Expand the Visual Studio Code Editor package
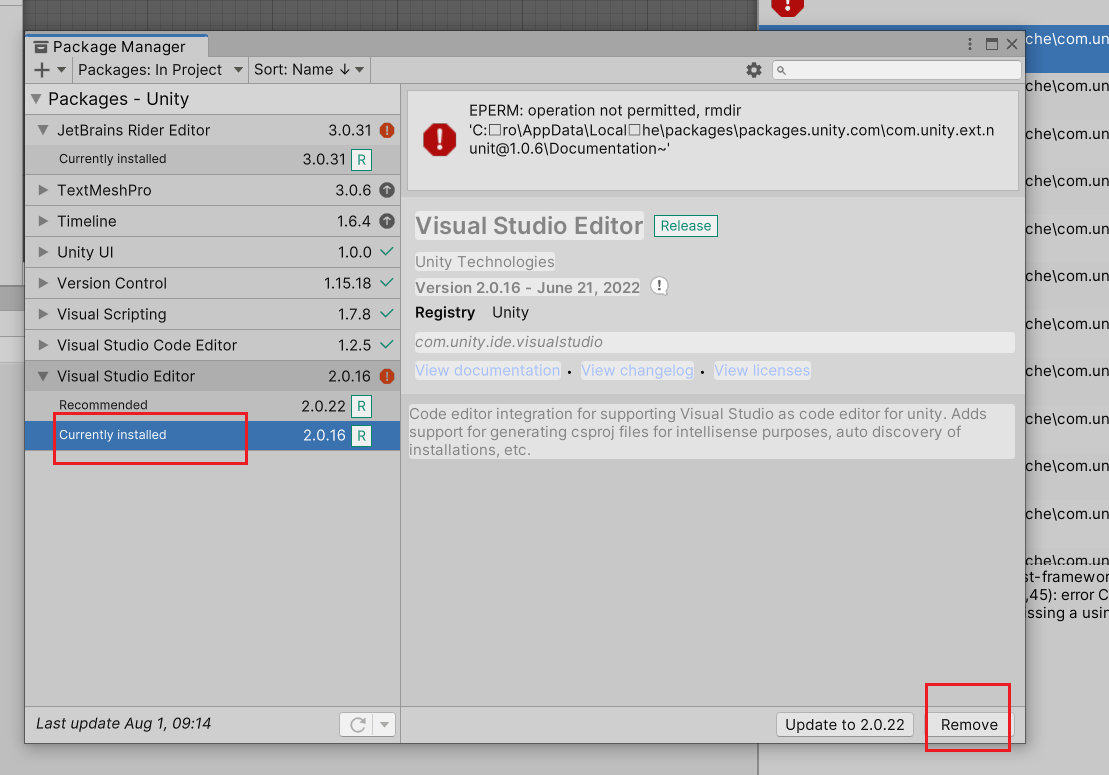 click(43, 345)
